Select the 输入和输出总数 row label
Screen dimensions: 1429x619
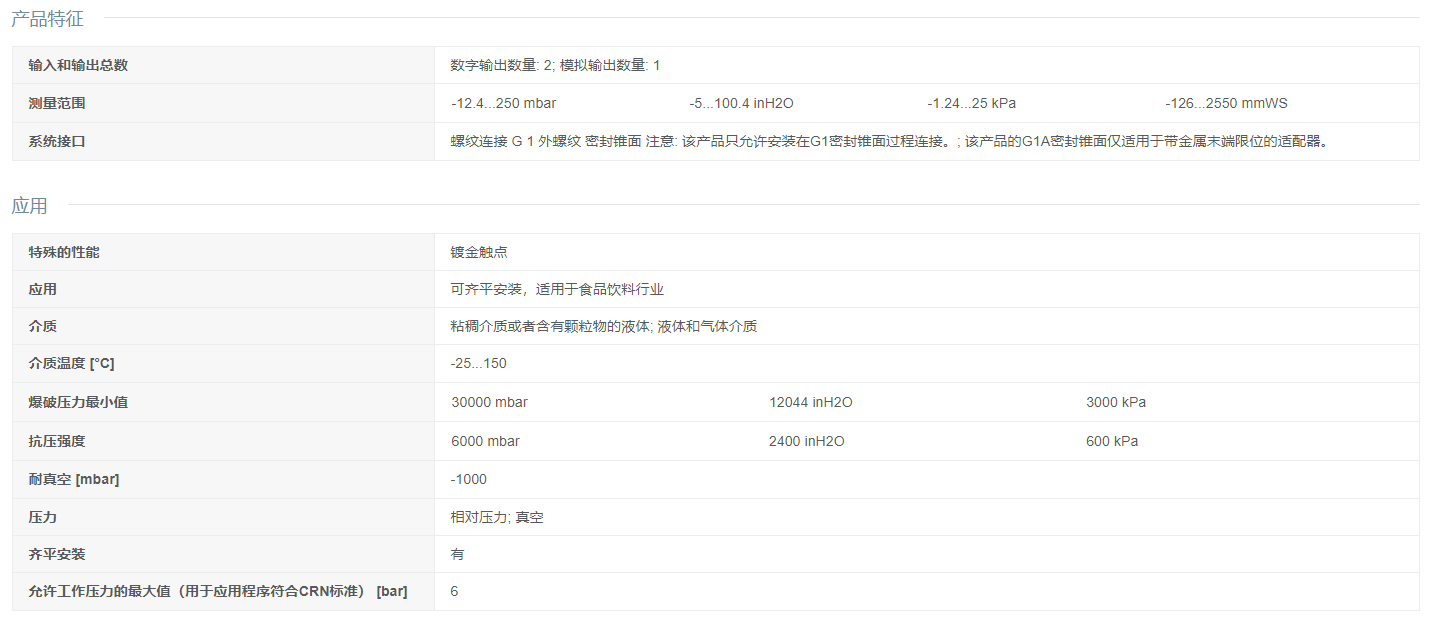point(78,65)
